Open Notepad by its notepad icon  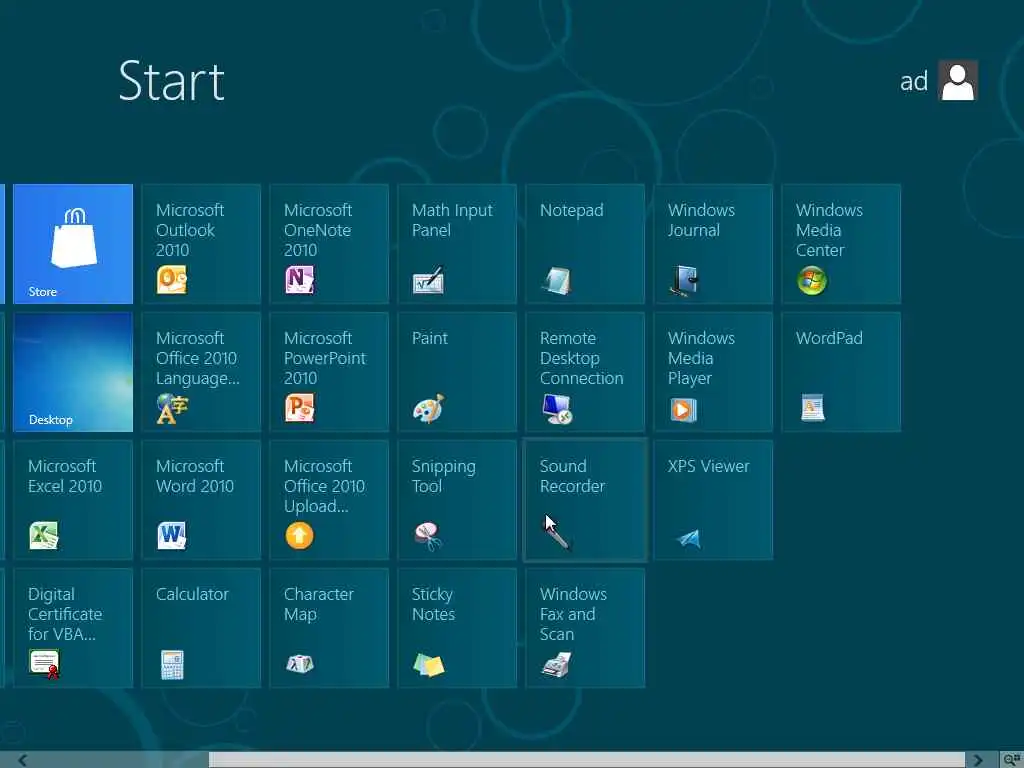556,281
